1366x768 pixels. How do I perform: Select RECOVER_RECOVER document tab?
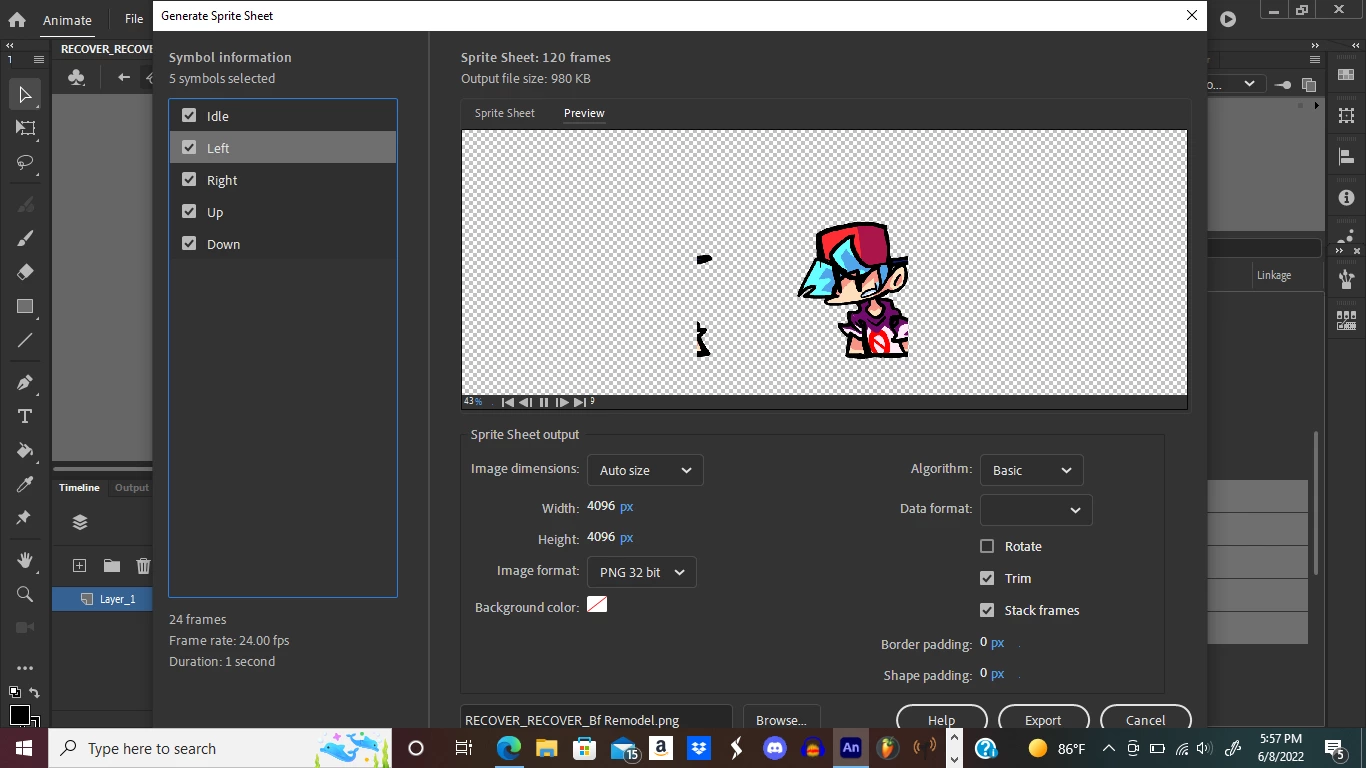tap(106, 49)
